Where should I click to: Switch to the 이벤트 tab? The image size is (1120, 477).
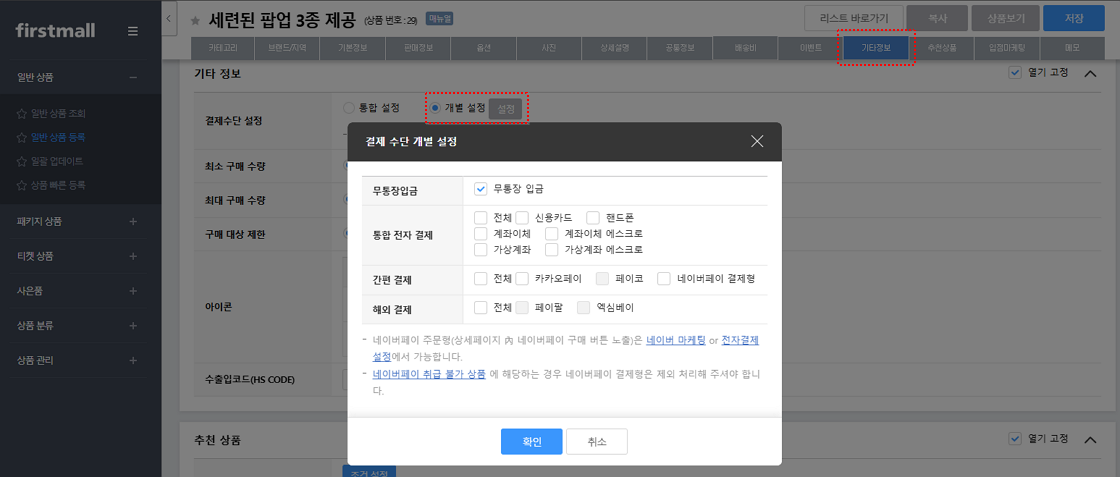click(811, 49)
